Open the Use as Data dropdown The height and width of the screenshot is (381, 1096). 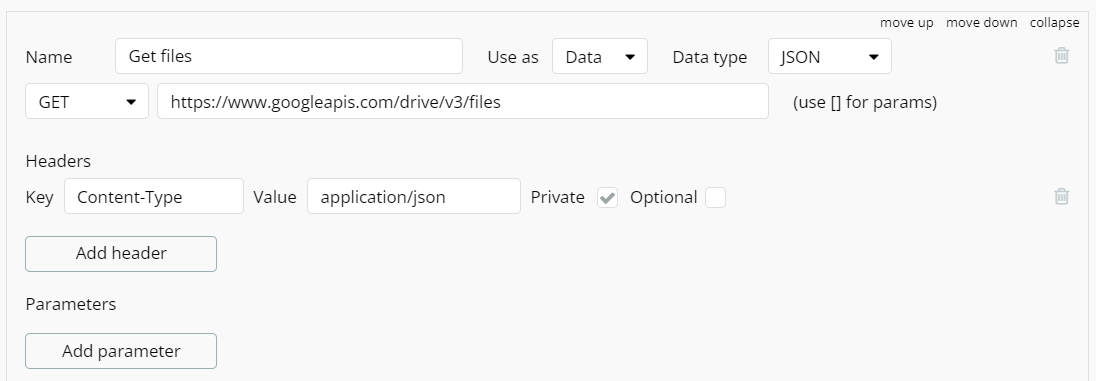[x=600, y=56]
